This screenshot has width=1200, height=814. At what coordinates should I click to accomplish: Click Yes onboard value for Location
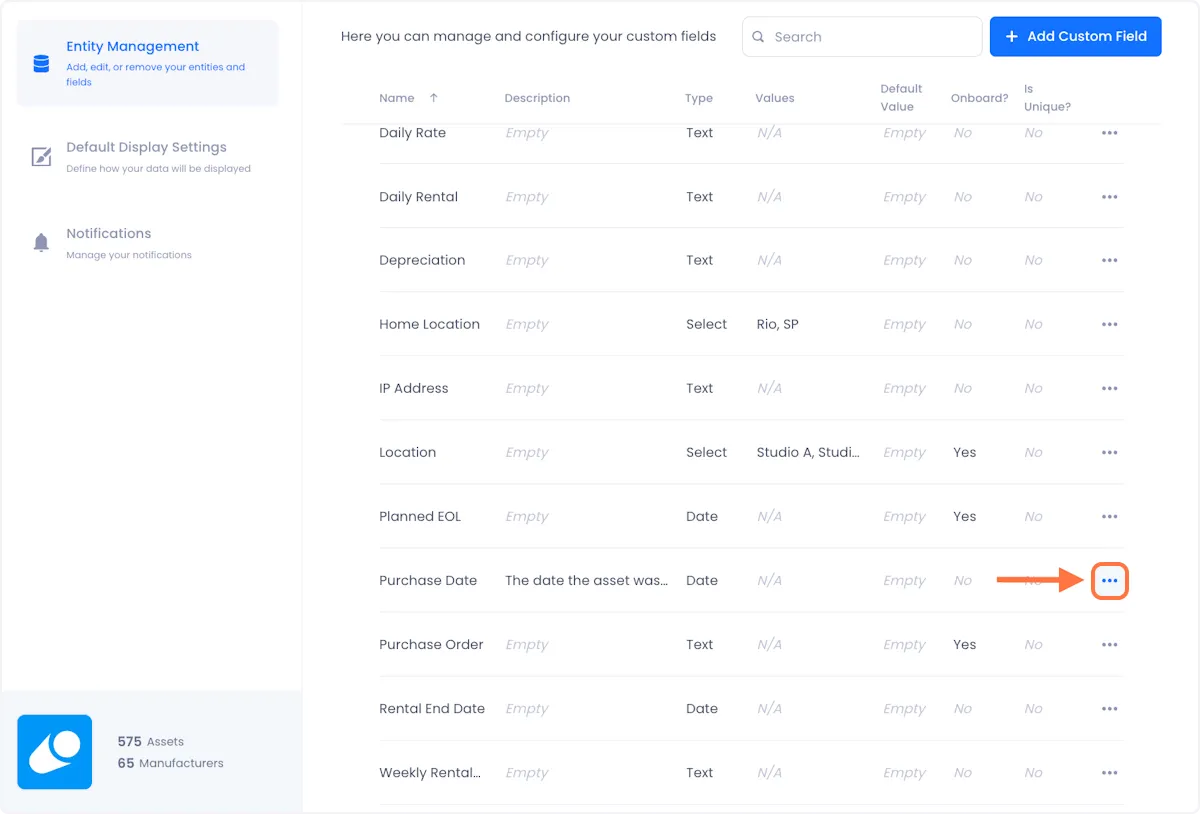tap(964, 452)
